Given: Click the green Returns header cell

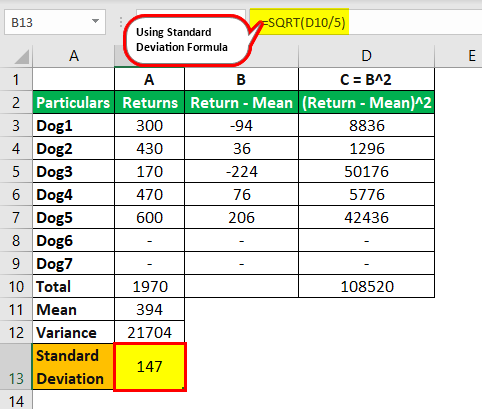Looking at the screenshot, I should 150,102.
